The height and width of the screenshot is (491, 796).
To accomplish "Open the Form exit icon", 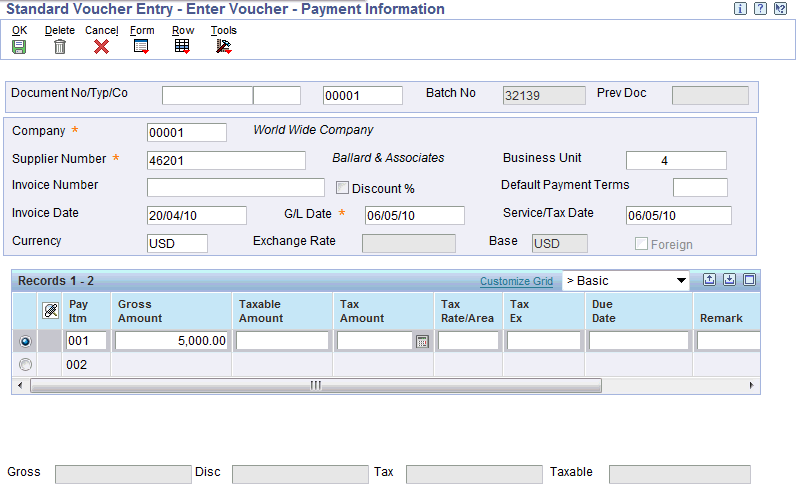I will tap(141, 47).
